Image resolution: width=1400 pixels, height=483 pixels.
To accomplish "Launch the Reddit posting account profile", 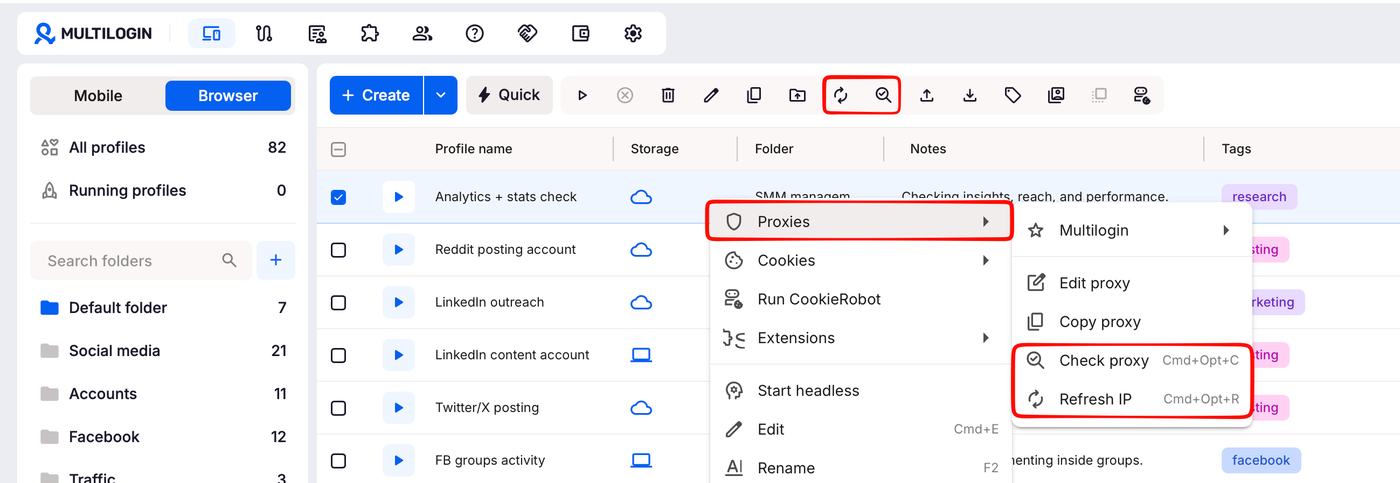I will [399, 249].
